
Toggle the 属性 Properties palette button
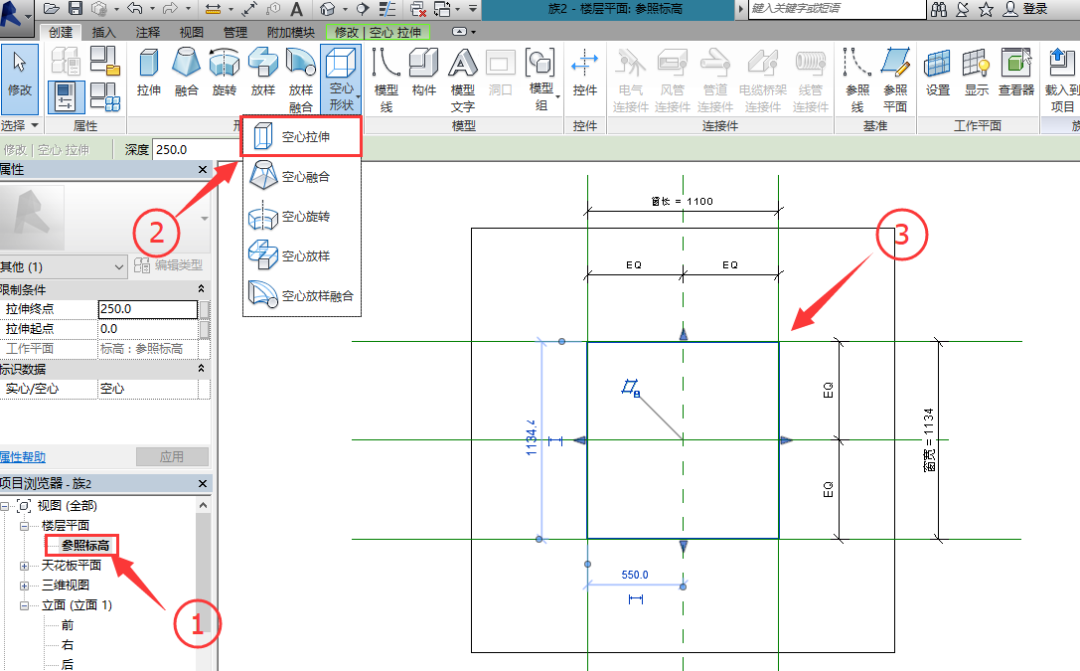(x=66, y=96)
